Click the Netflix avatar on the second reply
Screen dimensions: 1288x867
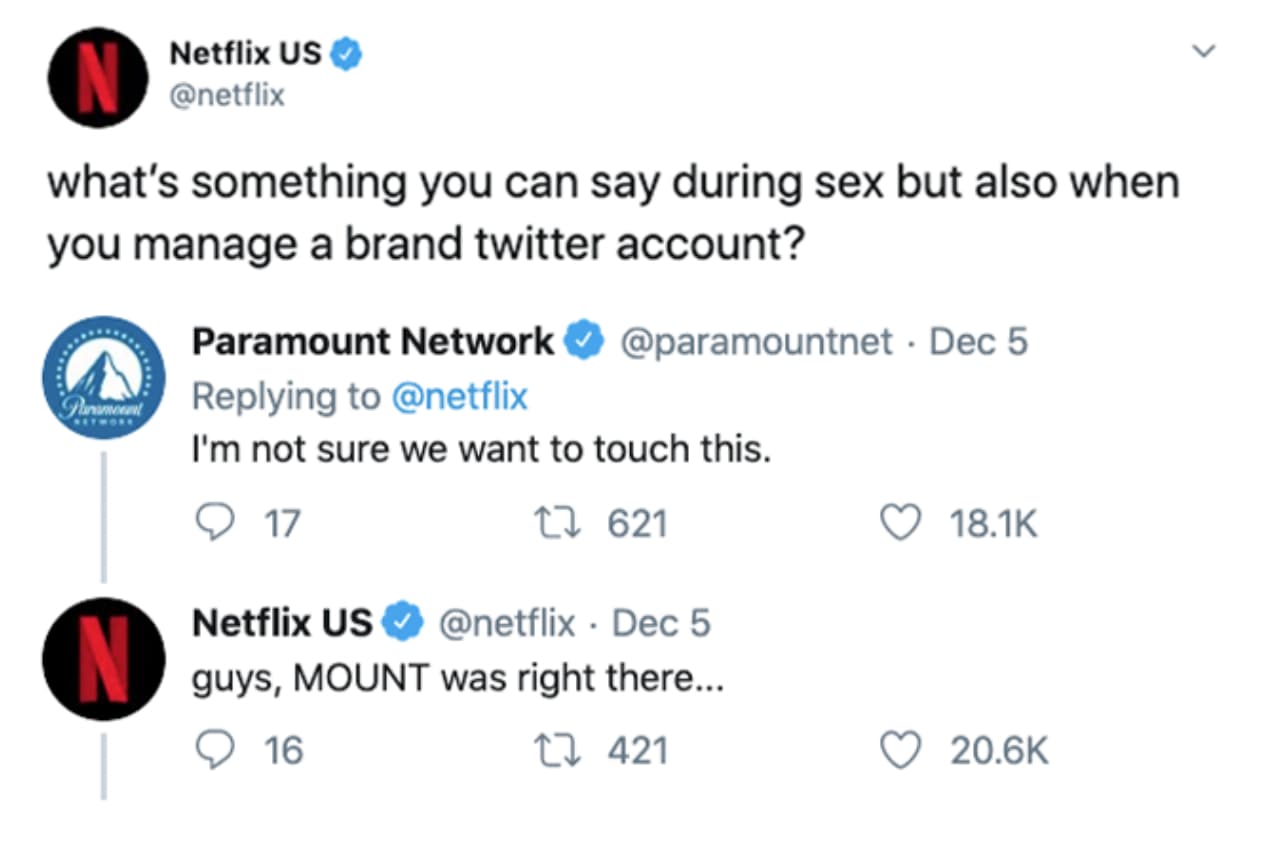click(x=103, y=660)
